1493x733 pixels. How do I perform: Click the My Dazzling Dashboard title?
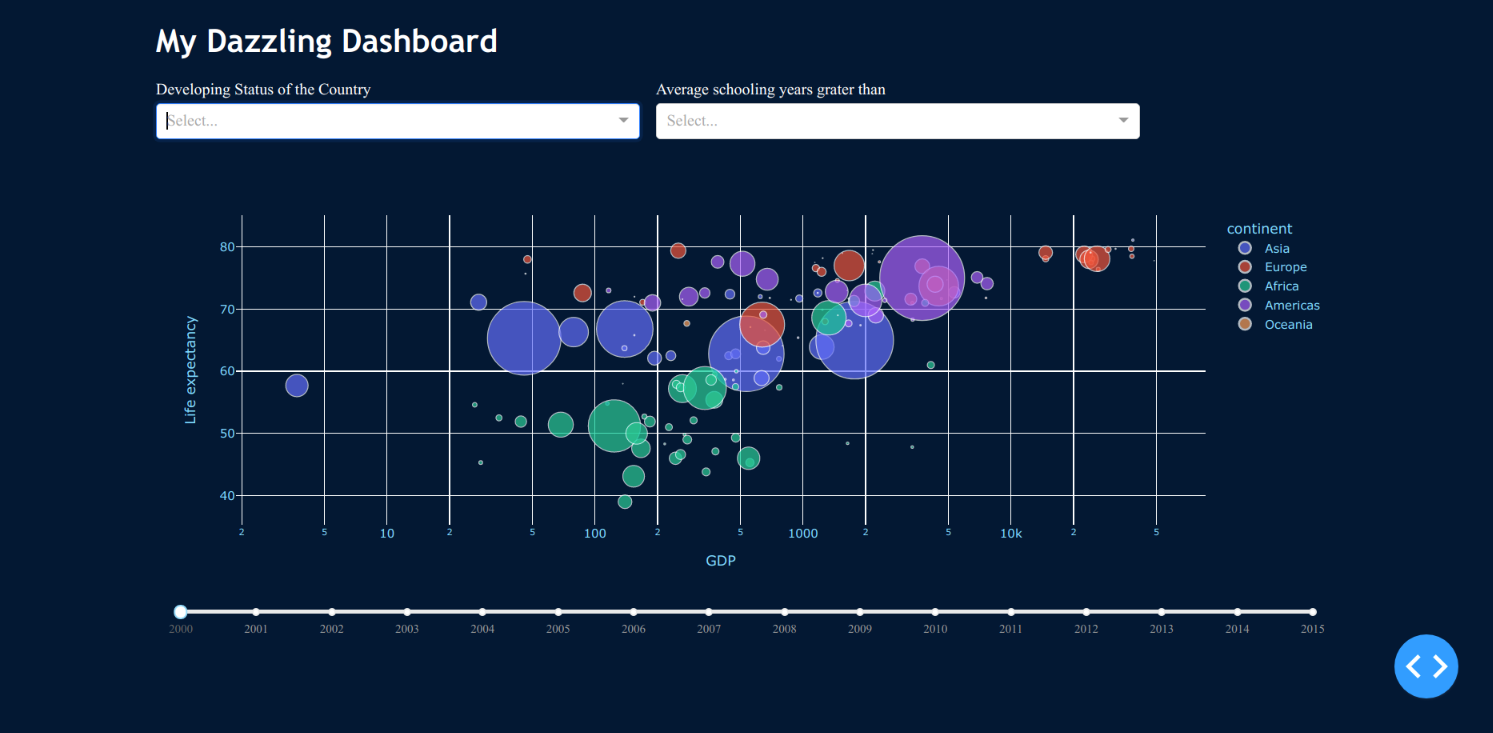click(326, 41)
